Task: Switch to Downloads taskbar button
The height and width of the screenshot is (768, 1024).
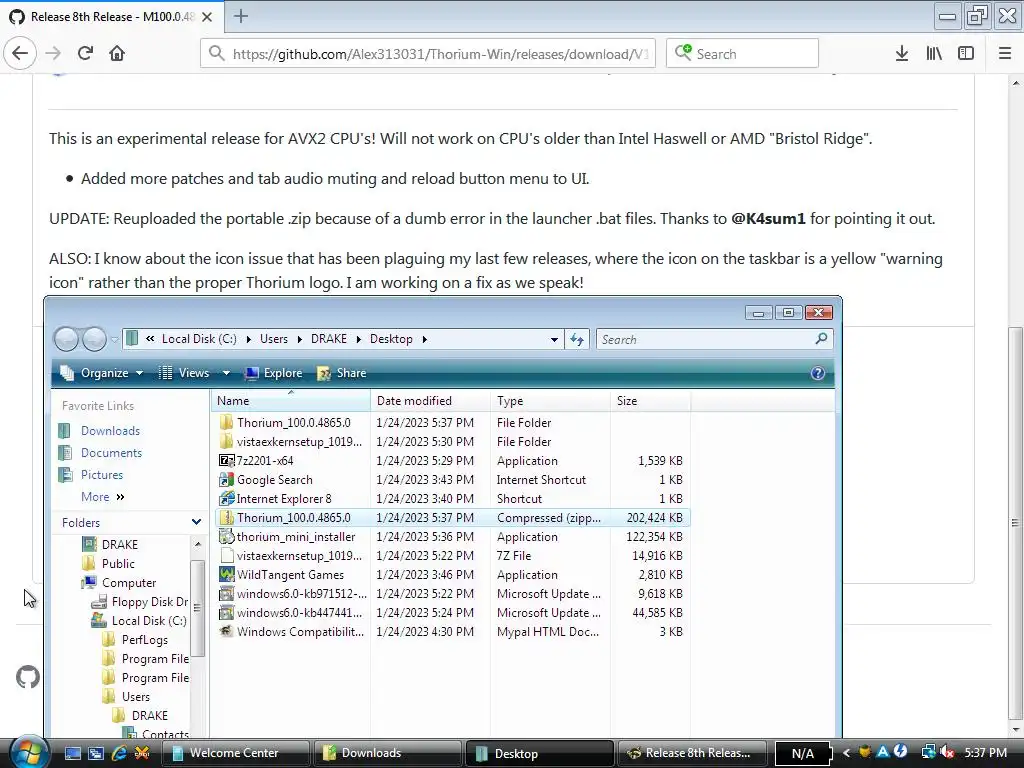Action: point(387,753)
